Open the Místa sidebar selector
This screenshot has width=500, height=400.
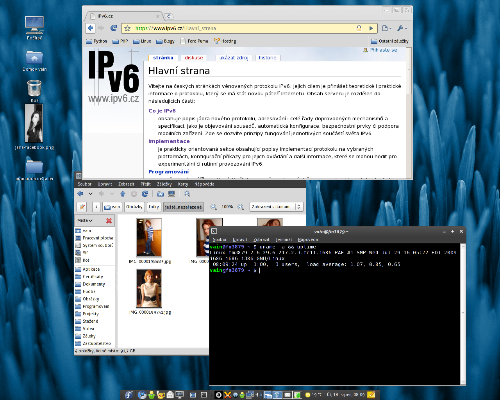point(85,221)
